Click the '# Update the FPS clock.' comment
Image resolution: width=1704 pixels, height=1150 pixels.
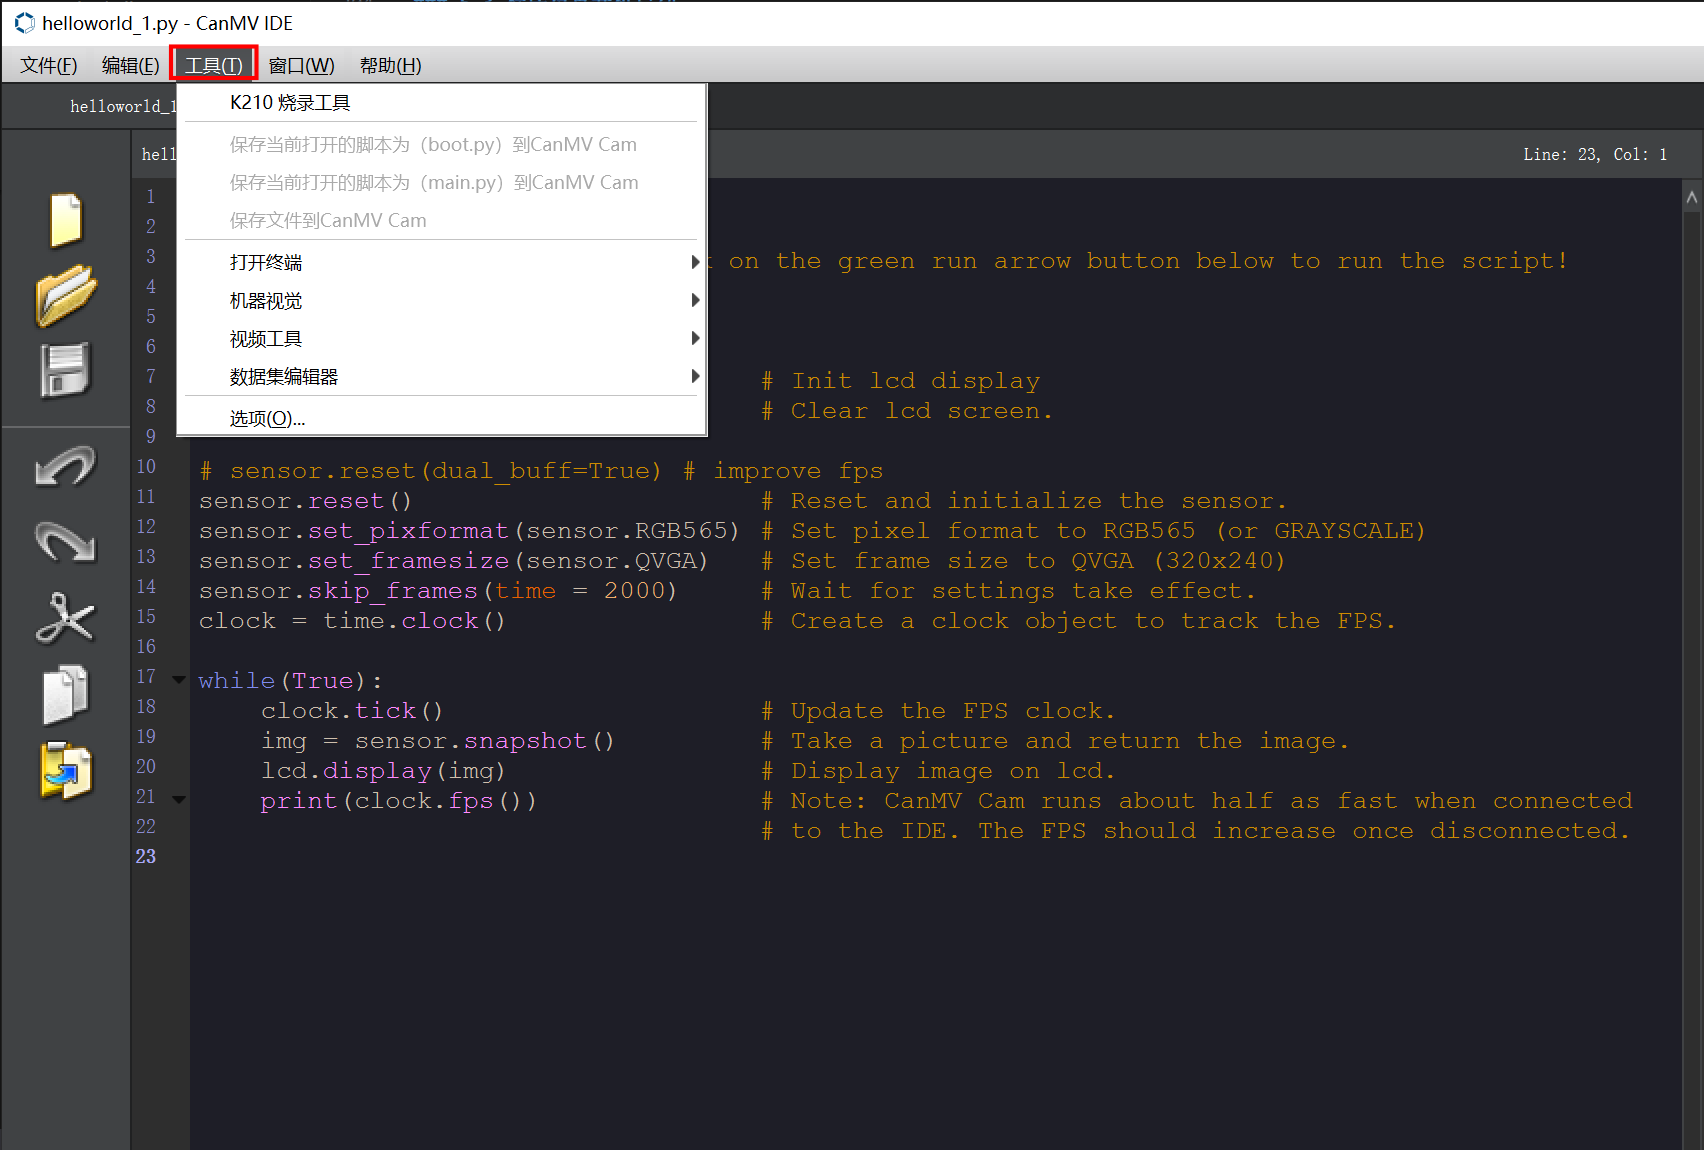pos(938,710)
